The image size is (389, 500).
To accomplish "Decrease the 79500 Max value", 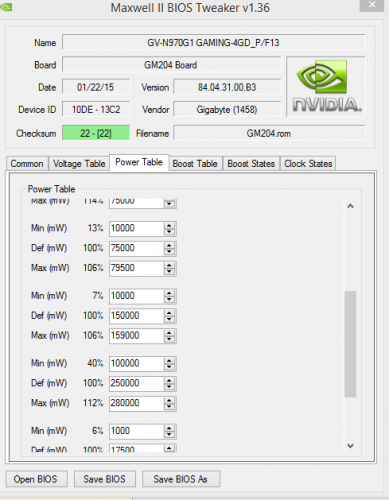I will pos(169,272).
